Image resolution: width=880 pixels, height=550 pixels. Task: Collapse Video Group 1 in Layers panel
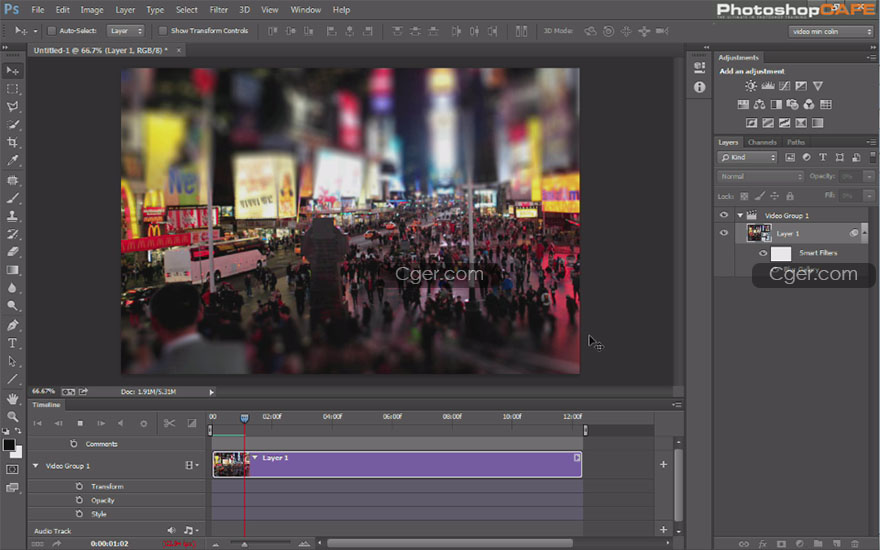[x=740, y=216]
